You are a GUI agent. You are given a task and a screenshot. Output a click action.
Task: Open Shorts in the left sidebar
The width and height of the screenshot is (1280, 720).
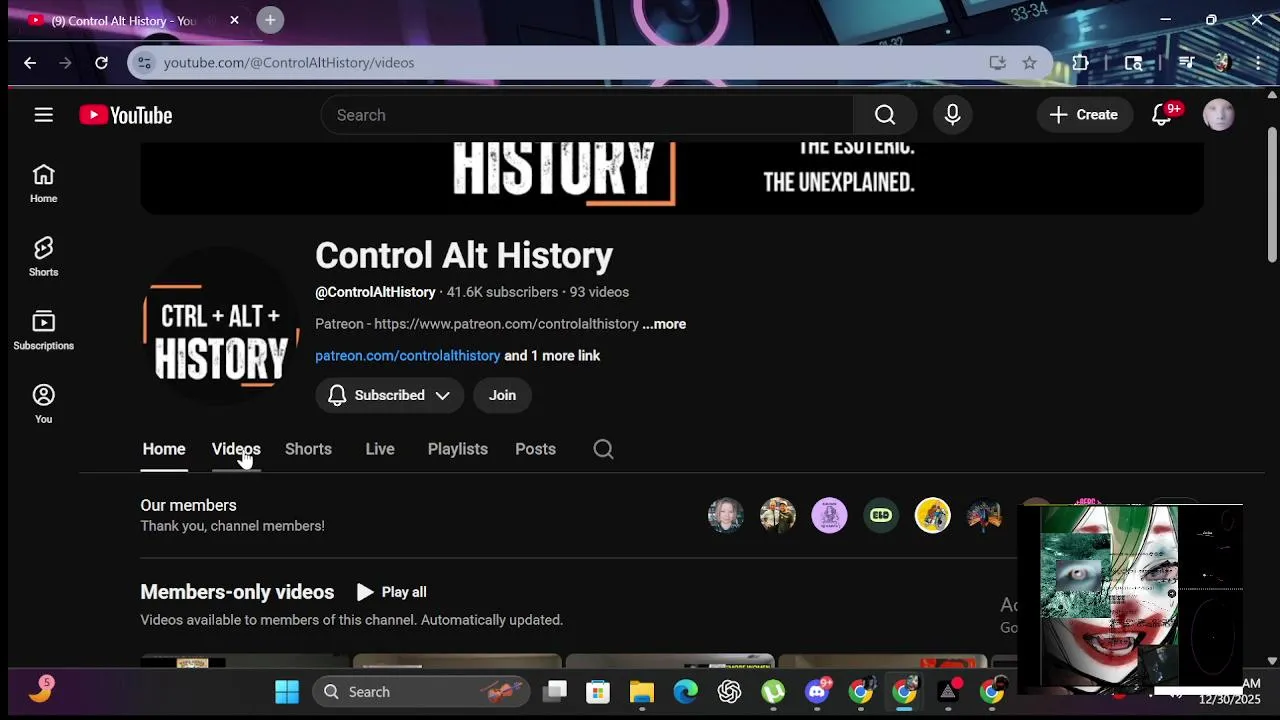coord(43,257)
